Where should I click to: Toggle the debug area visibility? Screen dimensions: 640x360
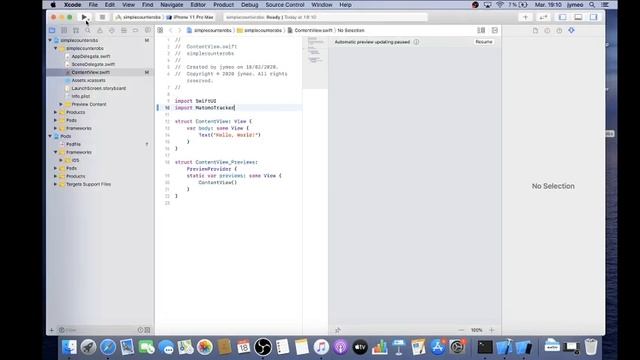tap(578, 17)
